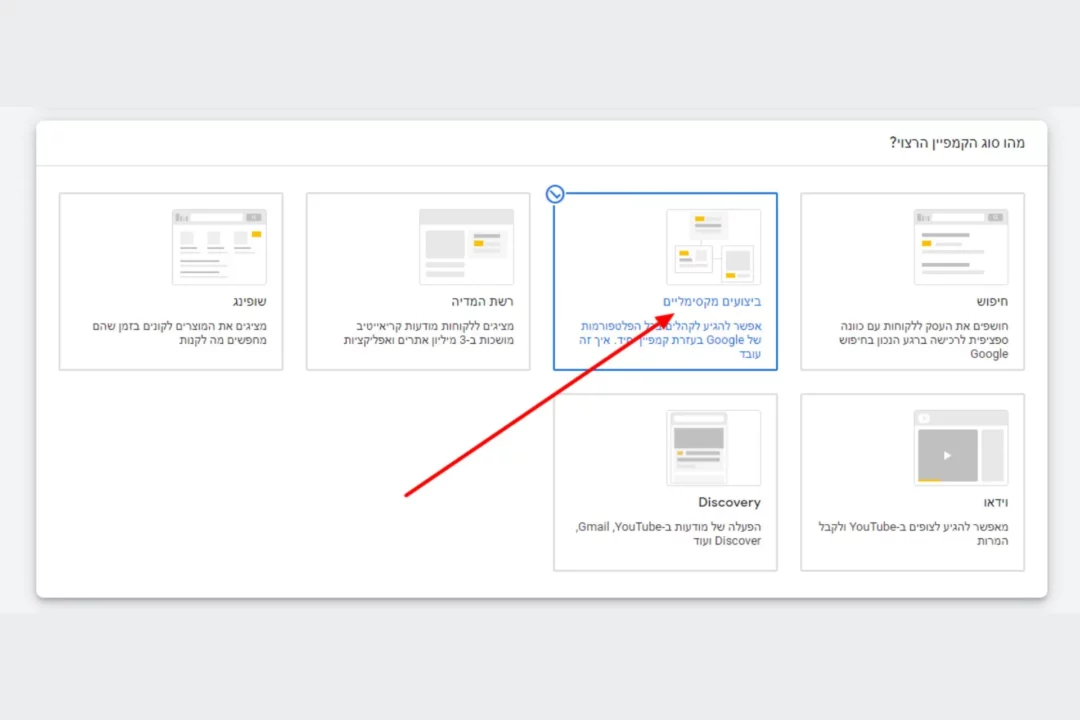Screen dimensions: 1080x720
Task: Click the Video (וידאו) campaign illustration icon
Action: (x=960, y=447)
